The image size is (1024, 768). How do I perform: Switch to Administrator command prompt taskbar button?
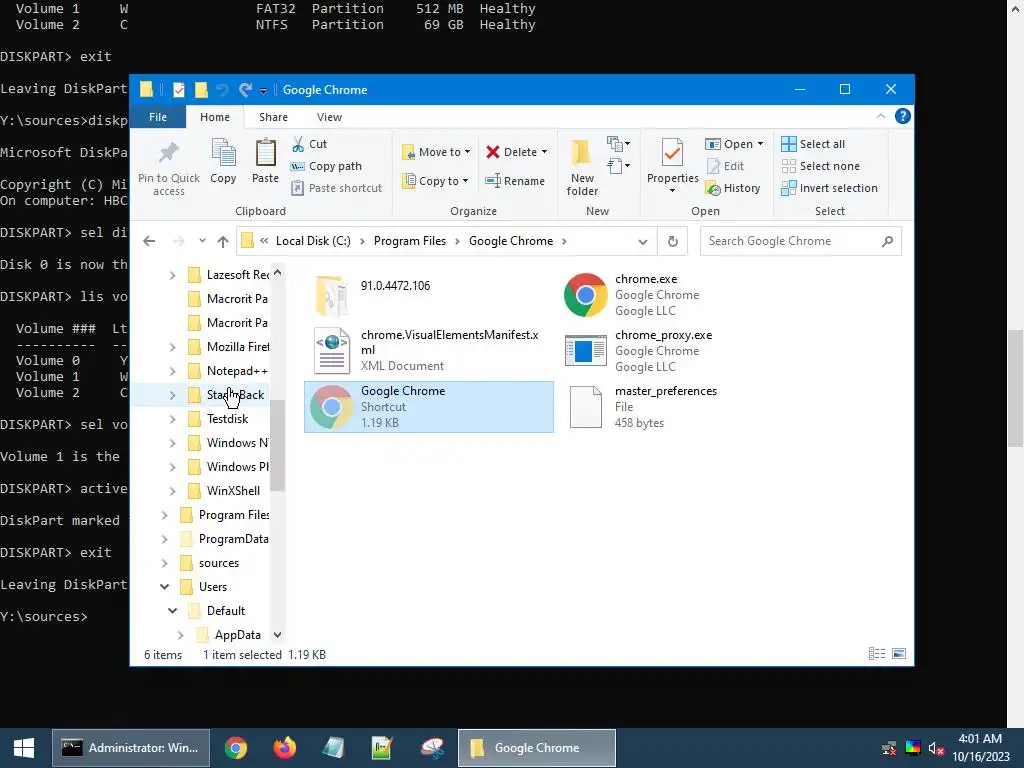(131, 748)
